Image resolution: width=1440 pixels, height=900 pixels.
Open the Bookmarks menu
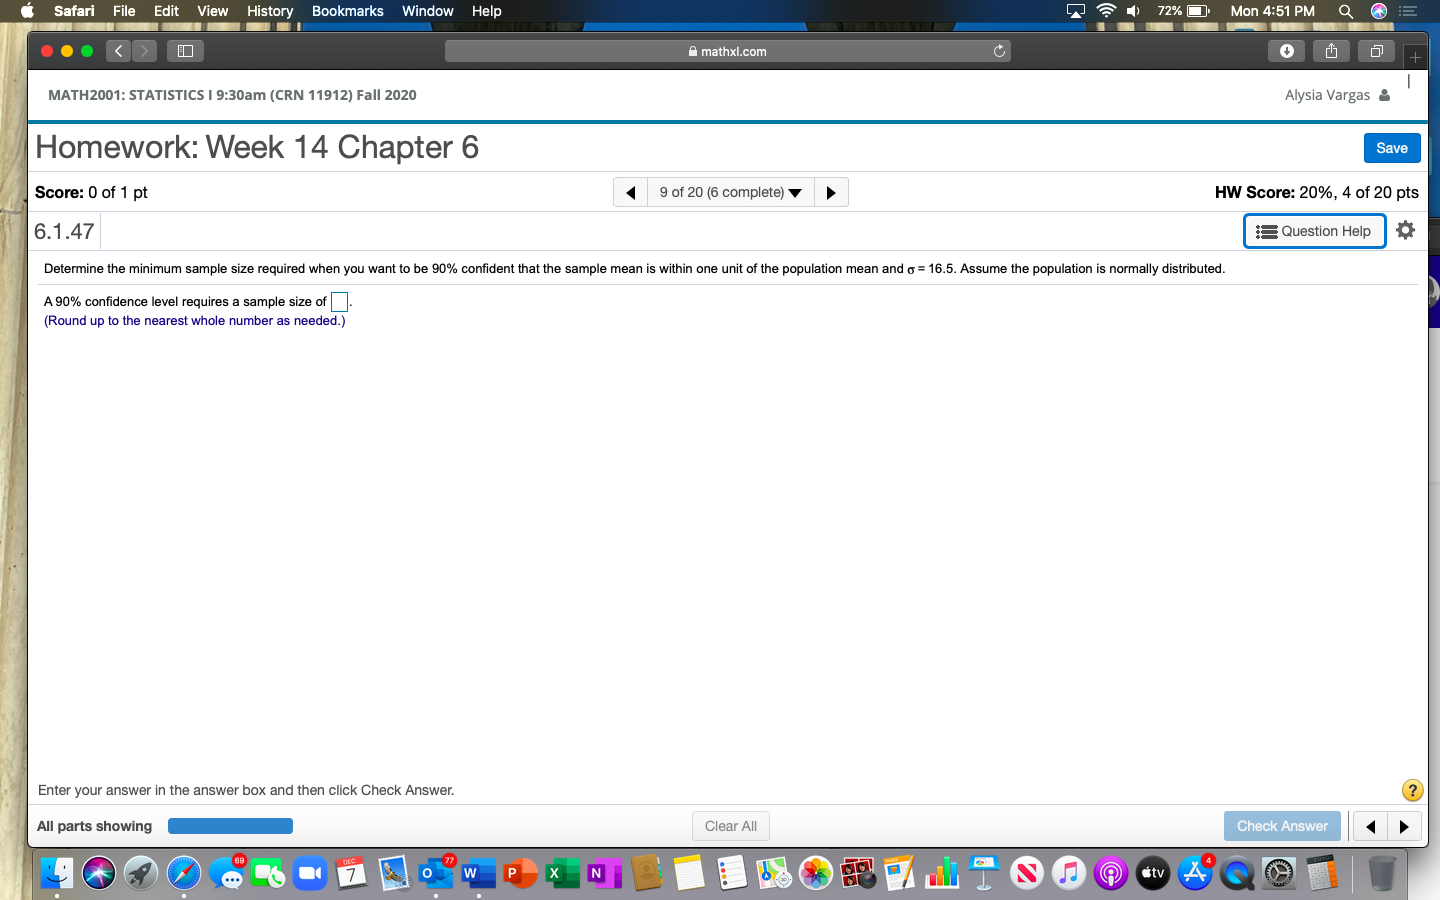coord(348,11)
